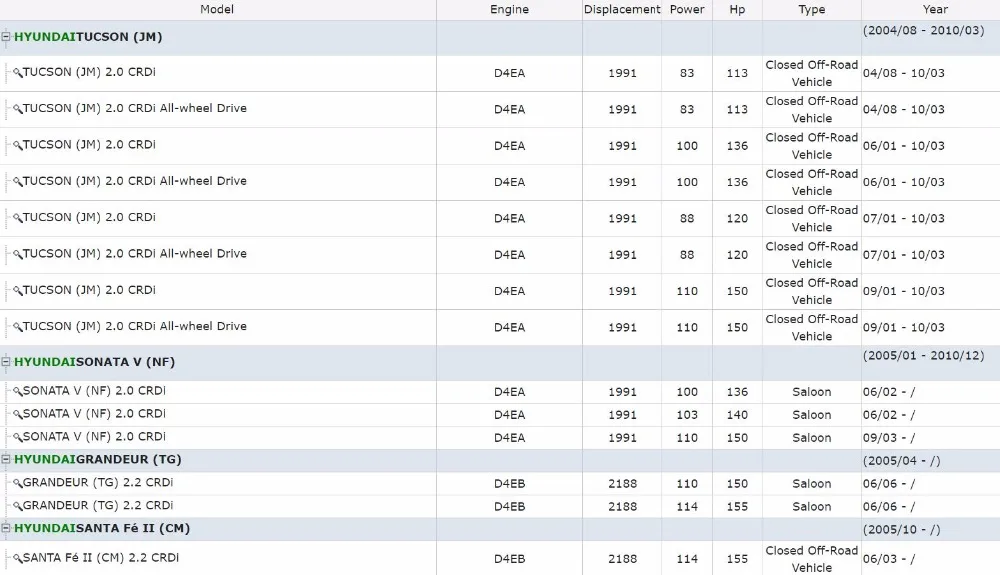Click Saloon type in GRANDEUR 150 Hp row
Screen dimensions: 1000x575
[x=811, y=484]
